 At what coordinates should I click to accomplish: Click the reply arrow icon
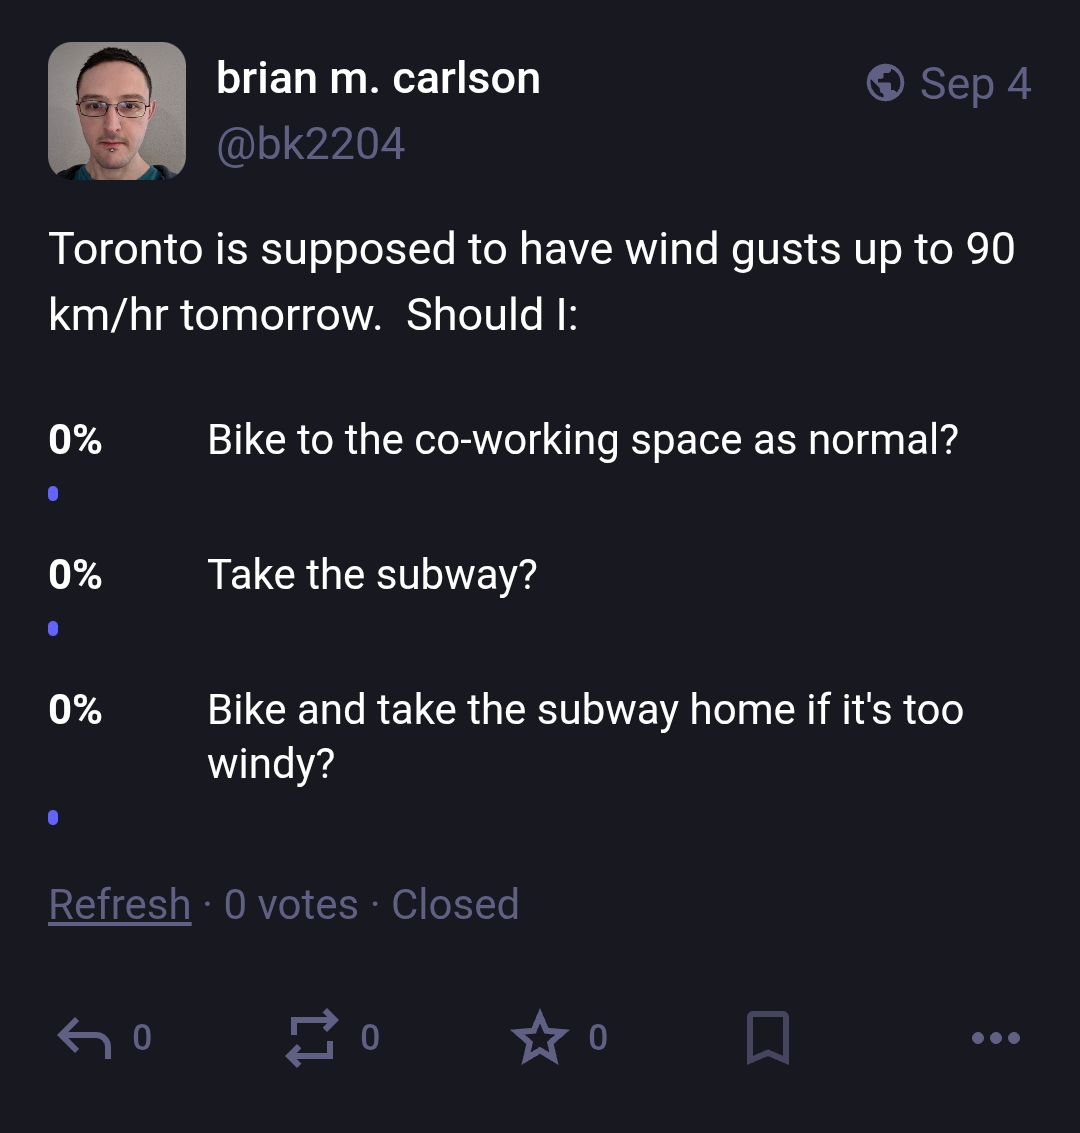(x=85, y=1038)
